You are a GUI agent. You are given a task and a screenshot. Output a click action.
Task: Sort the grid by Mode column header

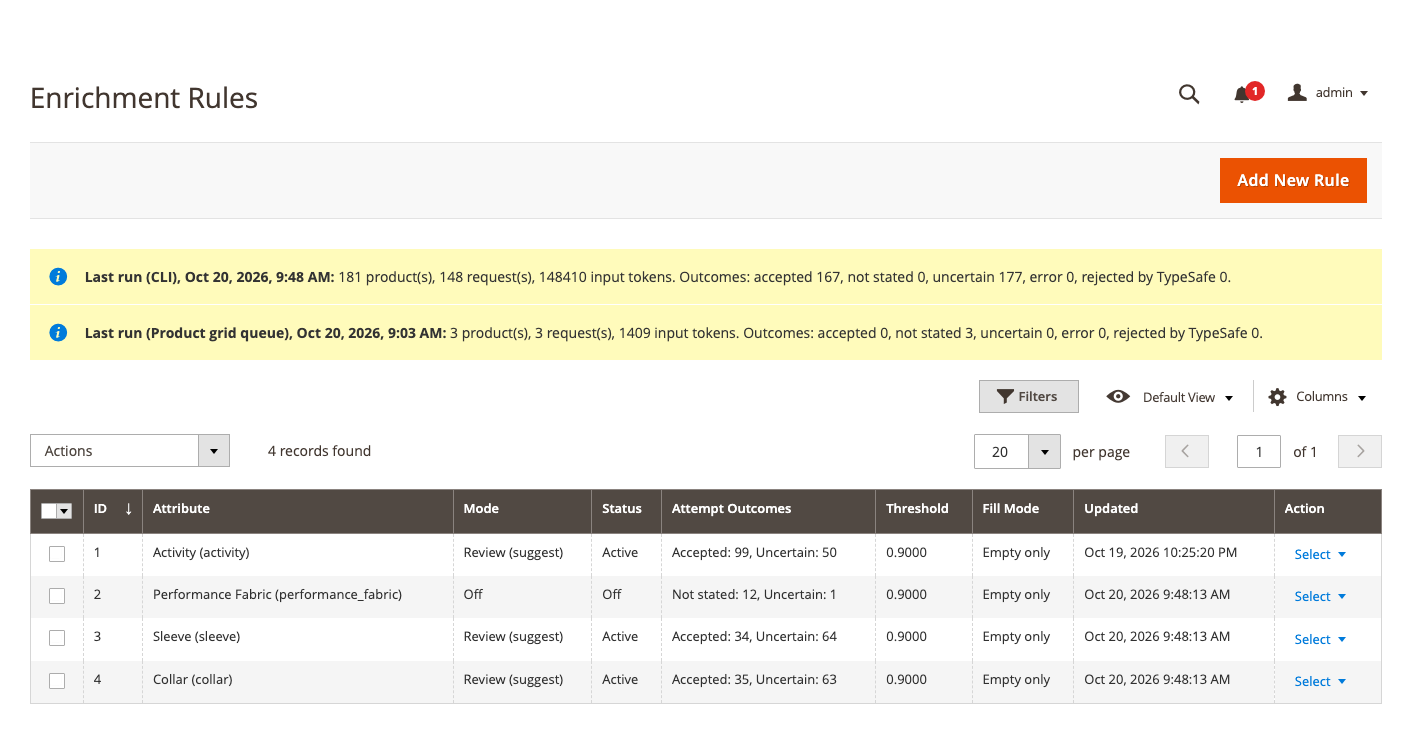tap(523, 509)
